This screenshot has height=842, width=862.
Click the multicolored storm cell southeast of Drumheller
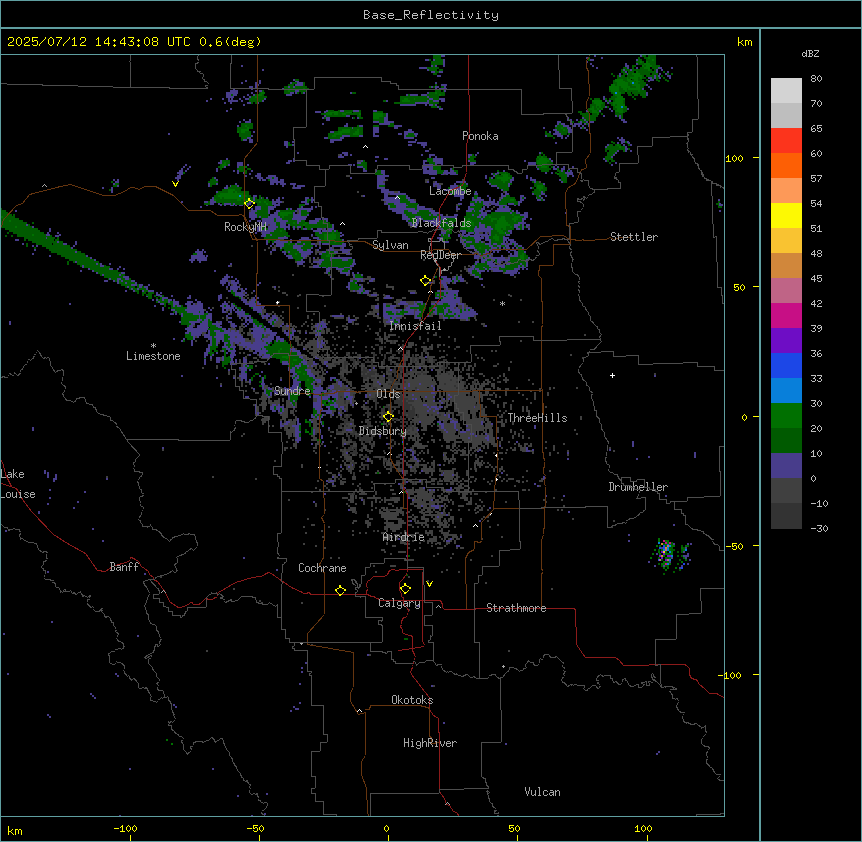pos(666,554)
